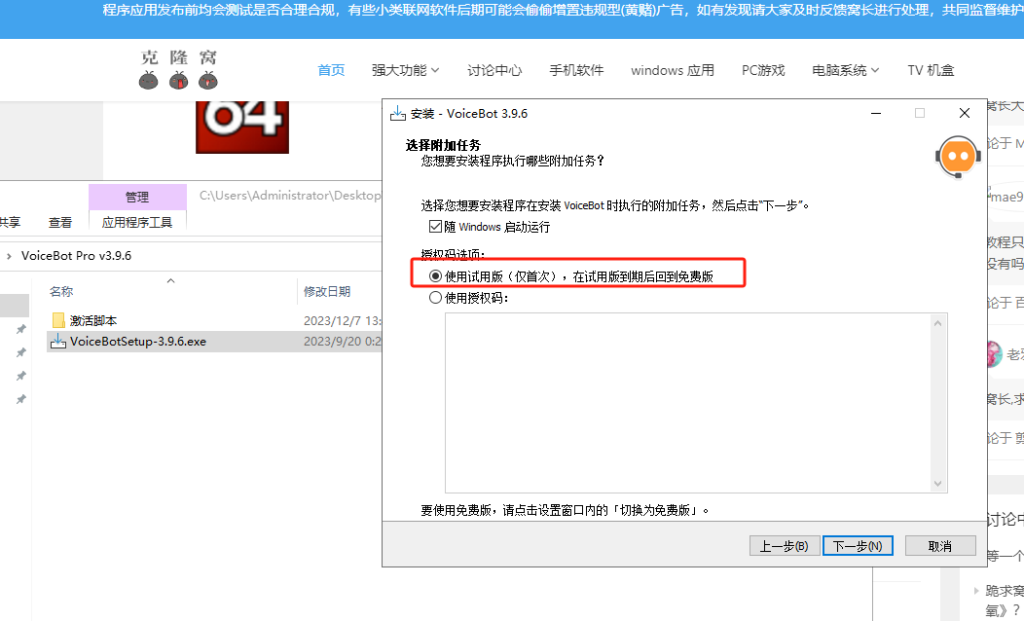This screenshot has height=621, width=1024.
Task: Sort files by 名称 column header
Action: (61, 291)
